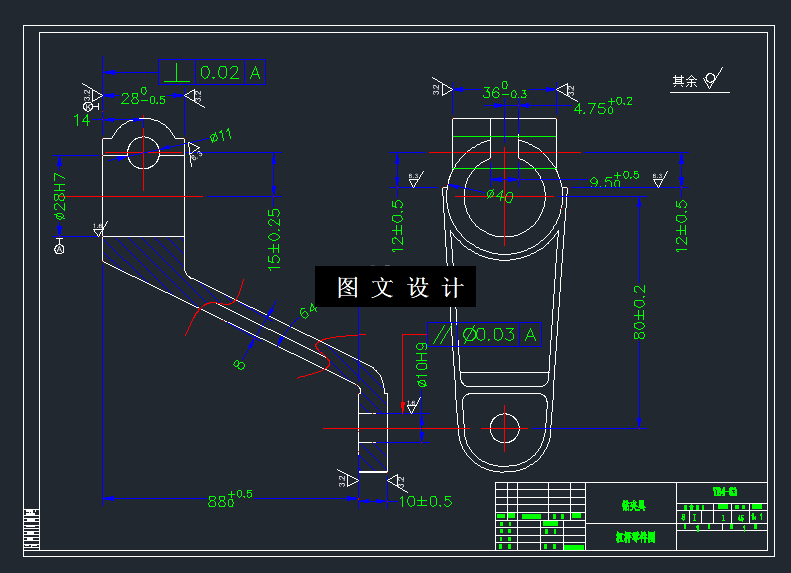Select the drawing number in the title block's top cell
The width and height of the screenshot is (791, 573).
725,491
